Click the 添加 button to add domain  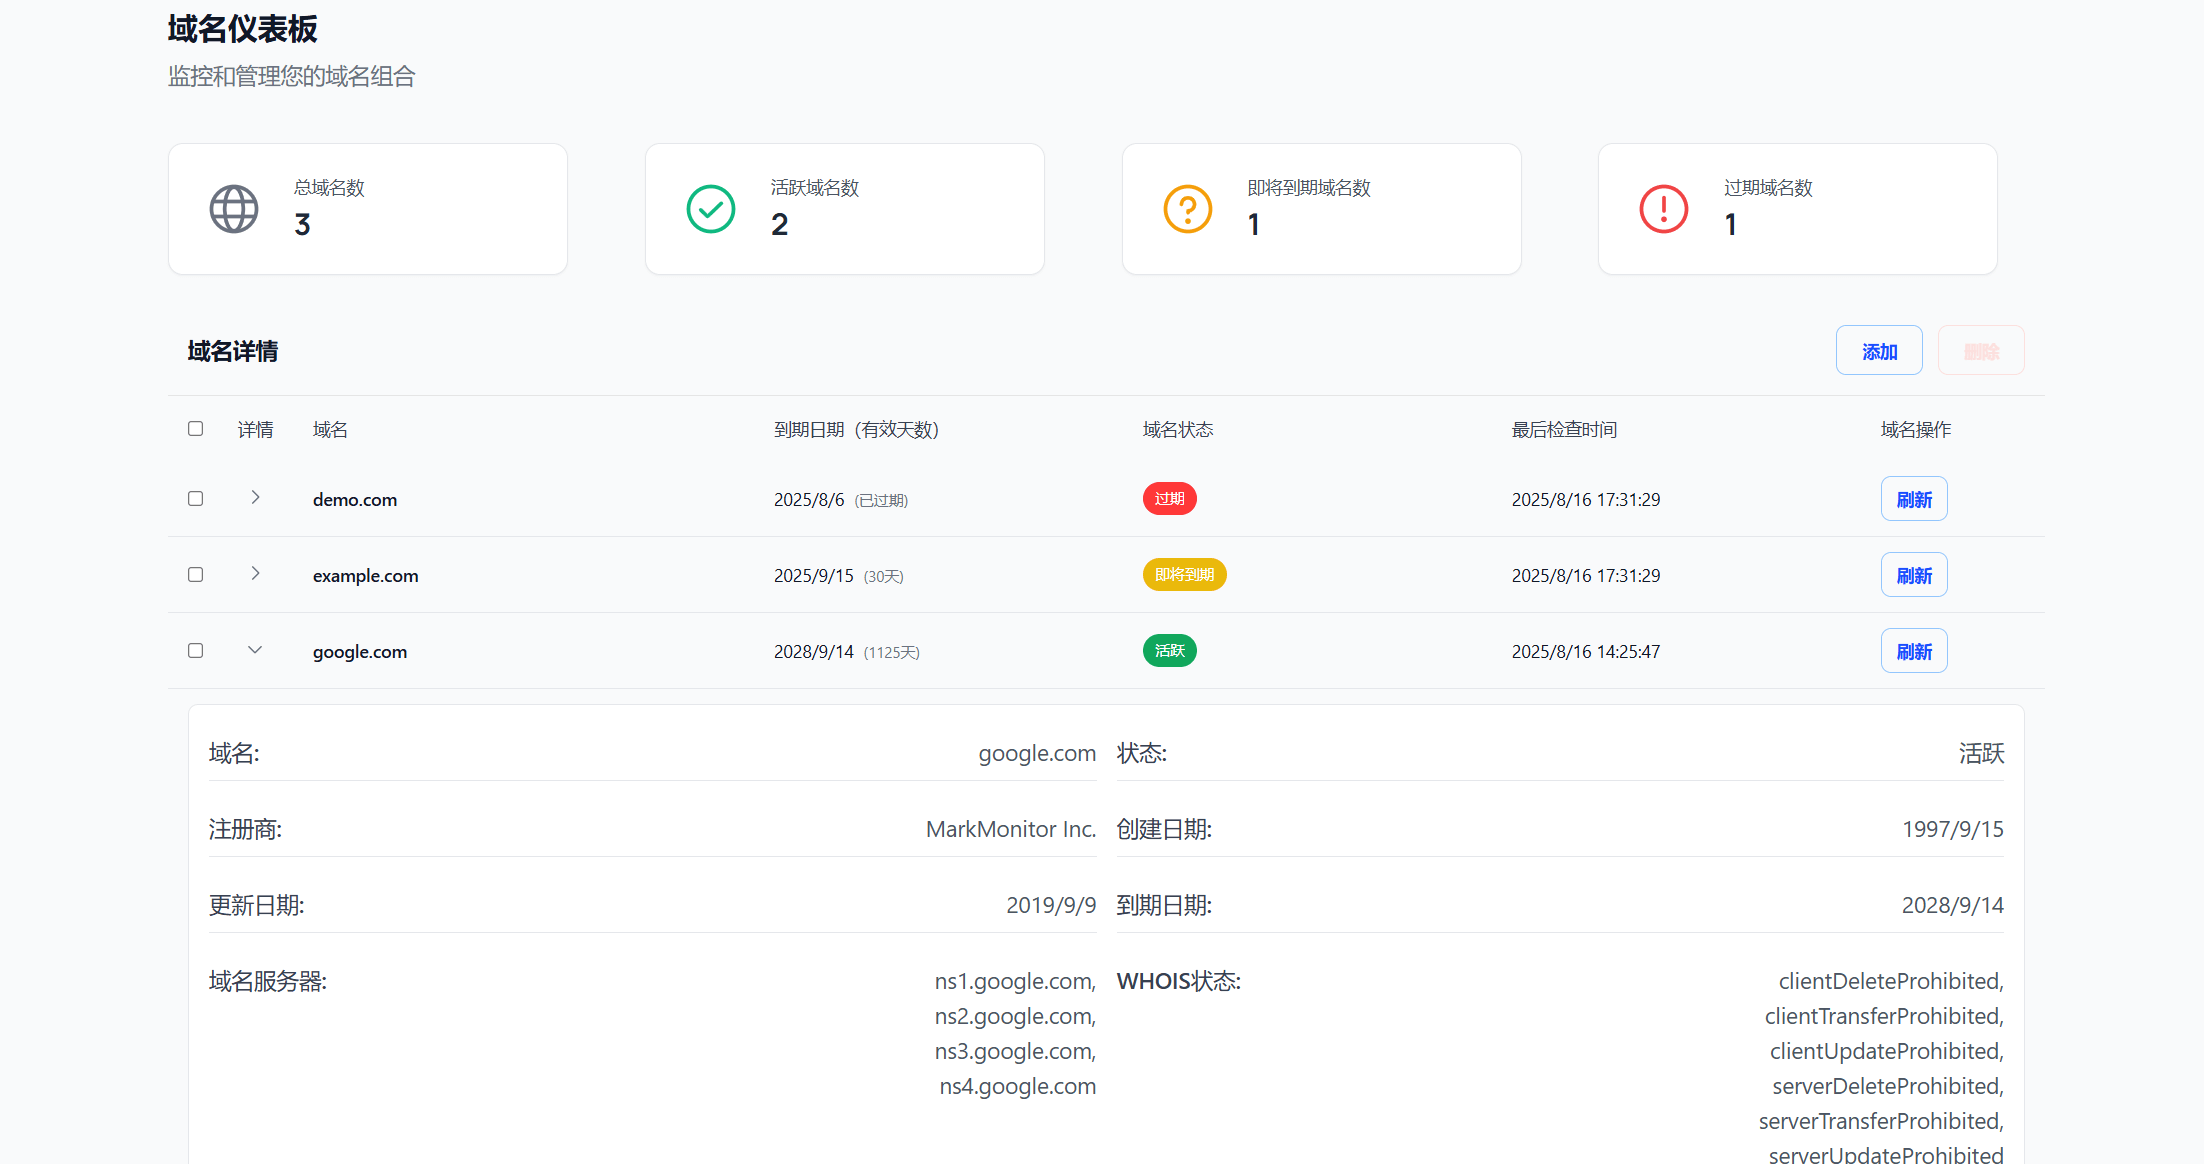(x=1878, y=351)
